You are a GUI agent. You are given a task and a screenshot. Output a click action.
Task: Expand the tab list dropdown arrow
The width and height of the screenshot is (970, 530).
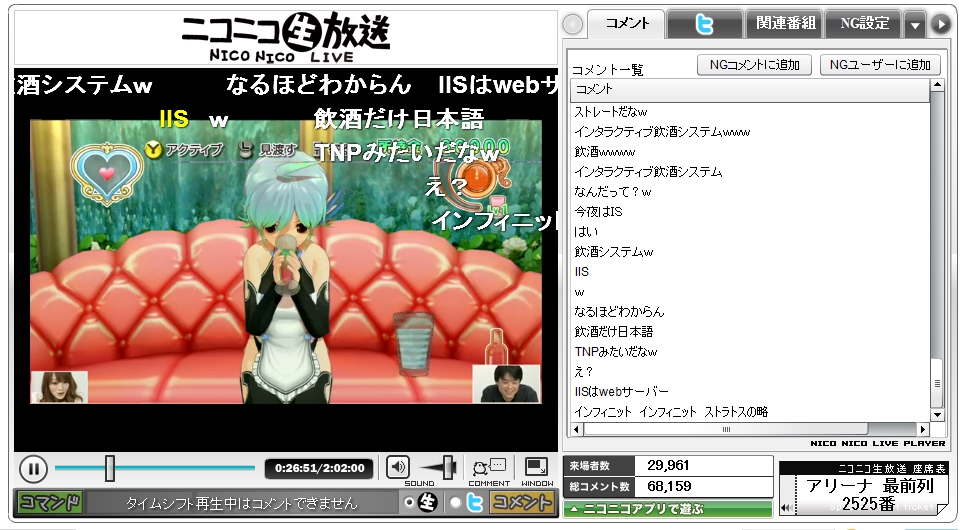click(914, 24)
